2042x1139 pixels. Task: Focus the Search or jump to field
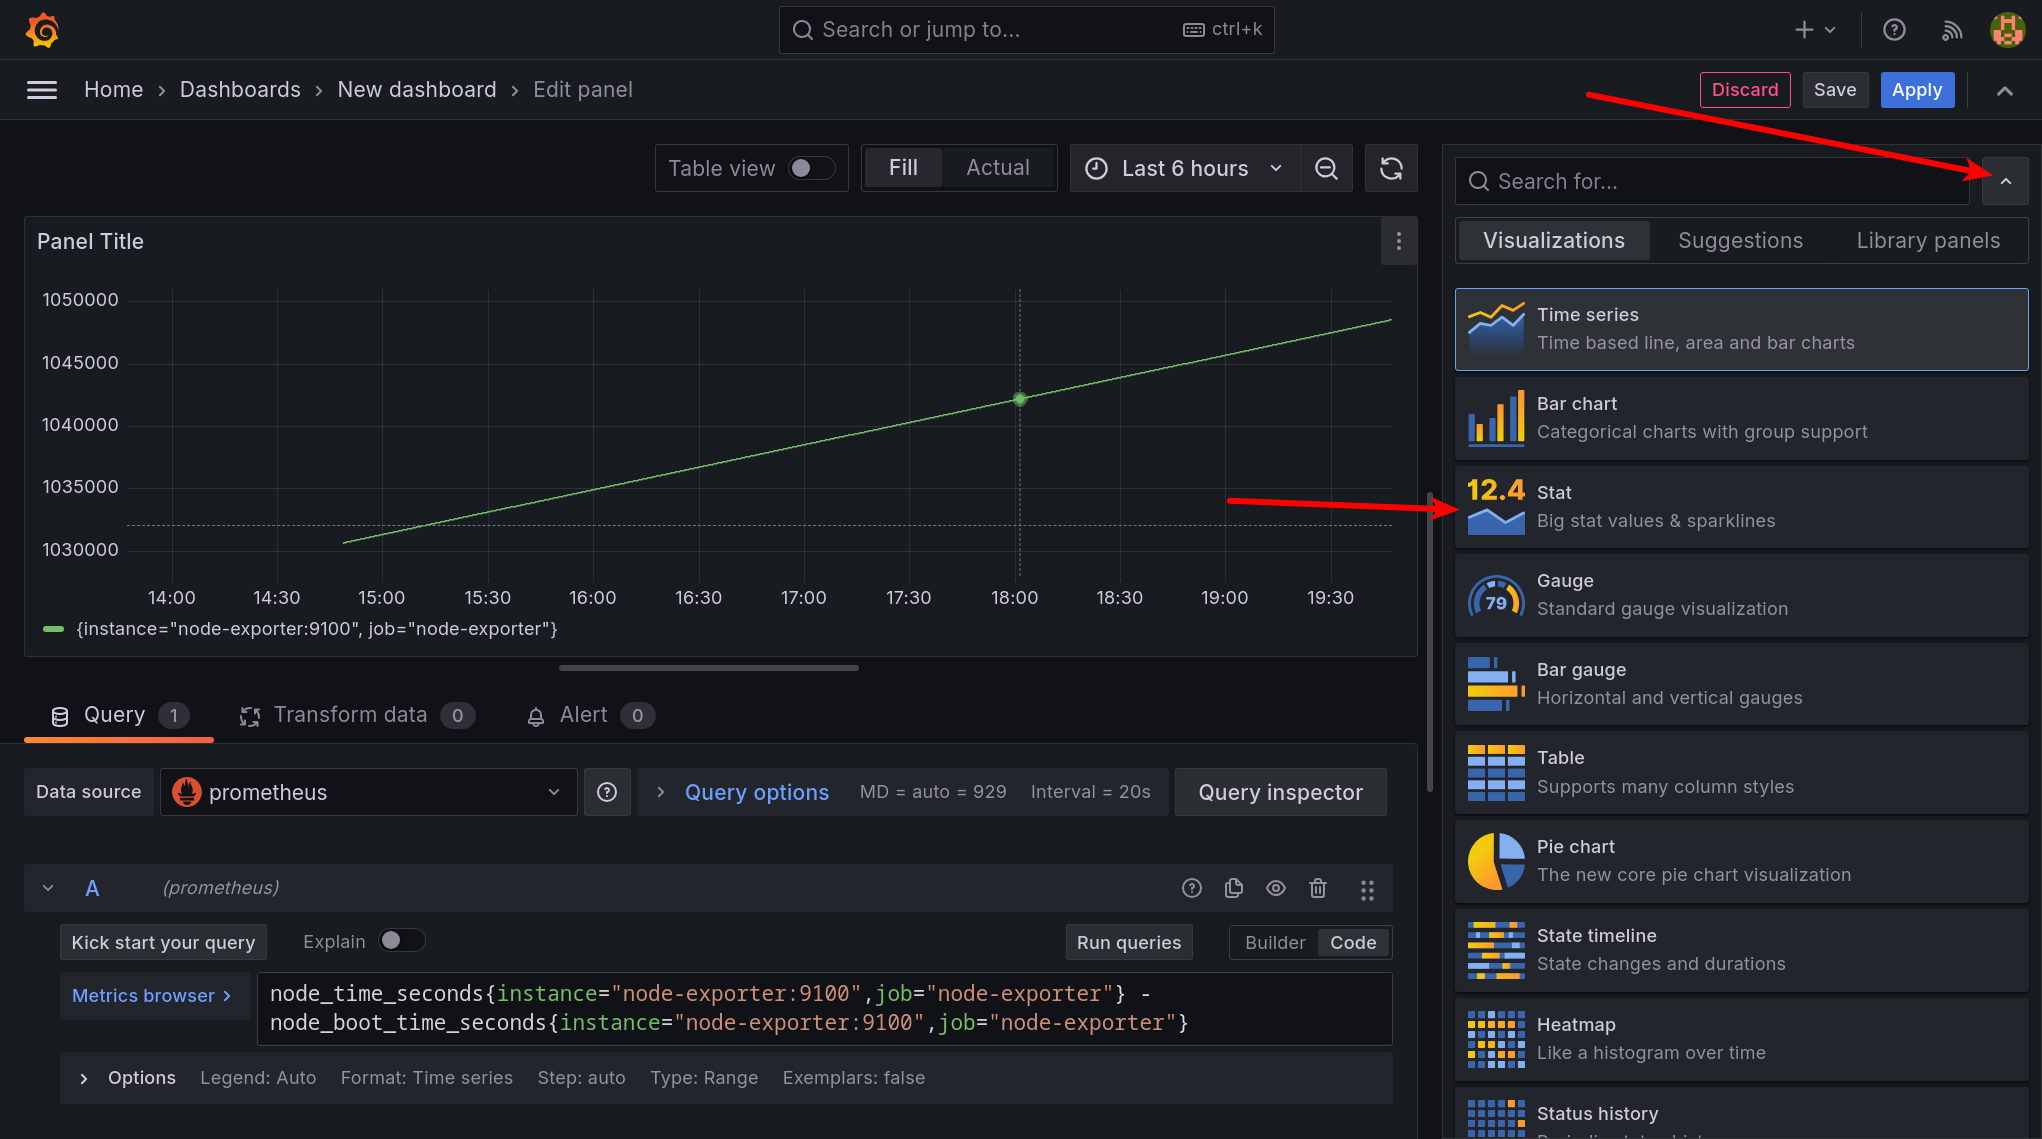[1026, 30]
